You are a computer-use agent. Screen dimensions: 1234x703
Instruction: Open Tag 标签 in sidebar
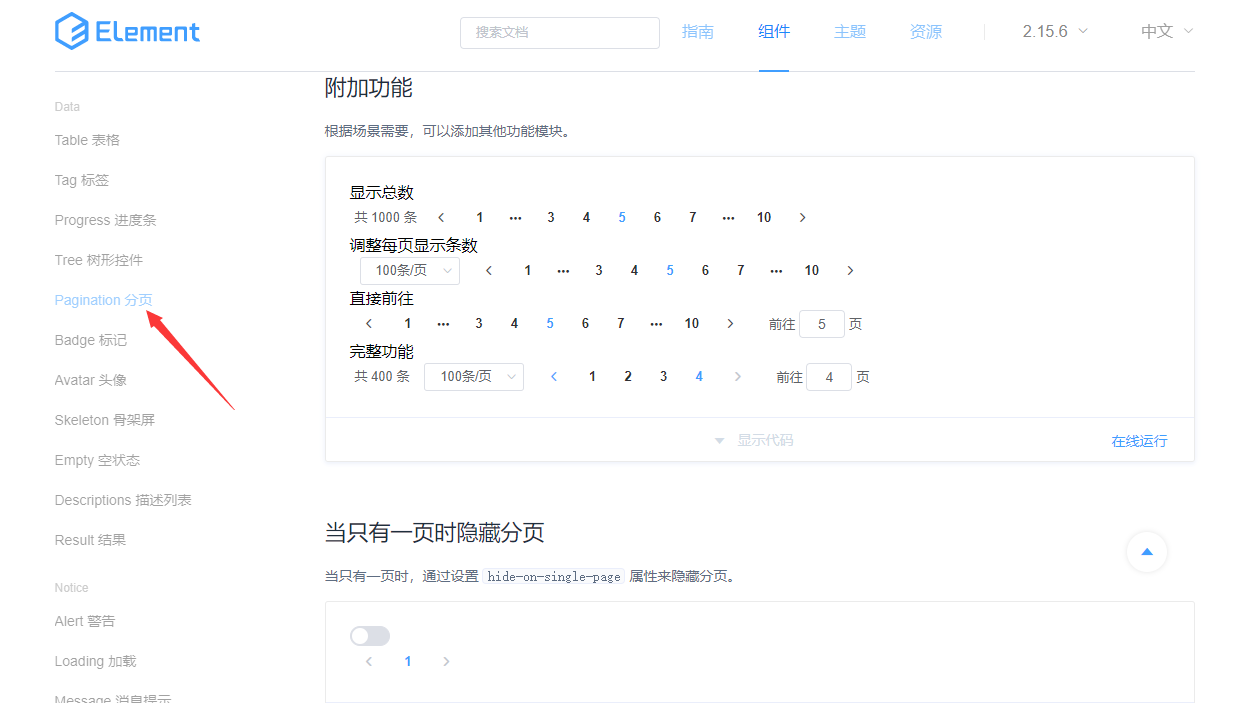point(82,180)
